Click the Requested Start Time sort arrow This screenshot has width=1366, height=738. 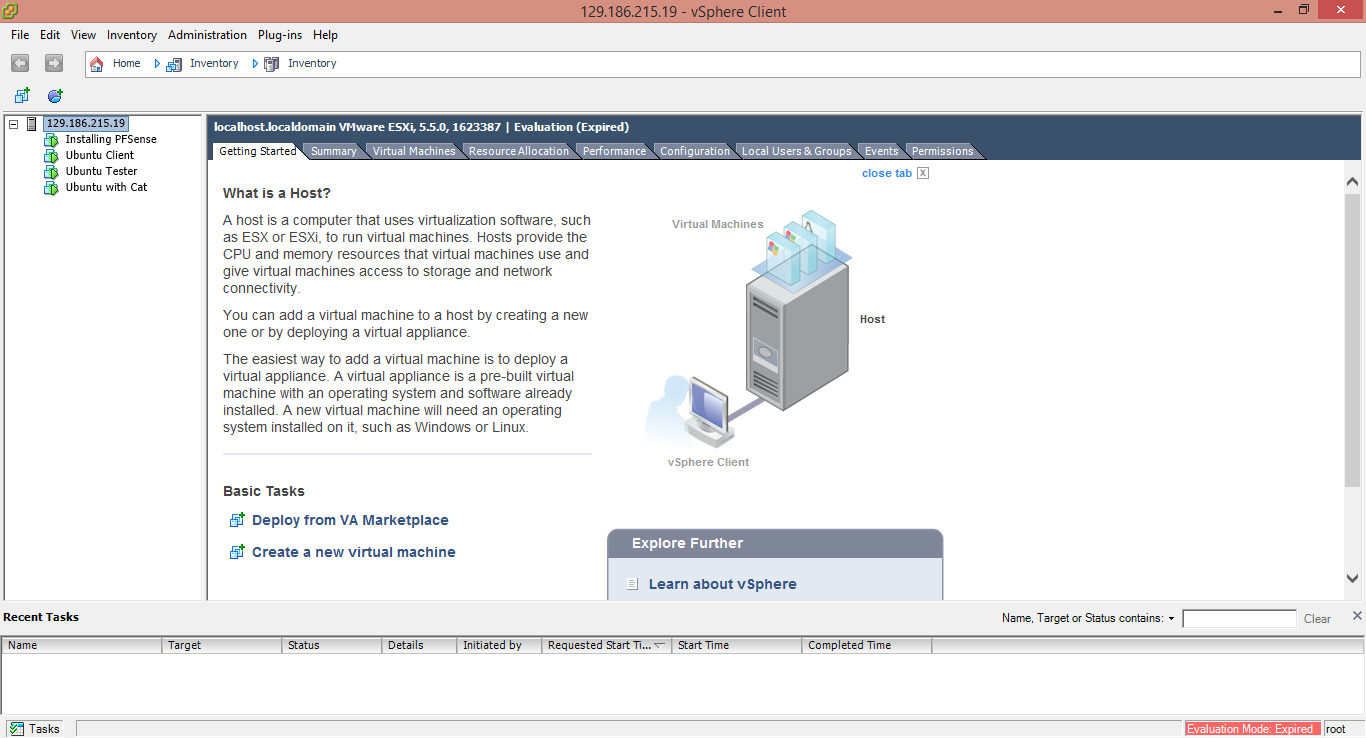point(660,645)
